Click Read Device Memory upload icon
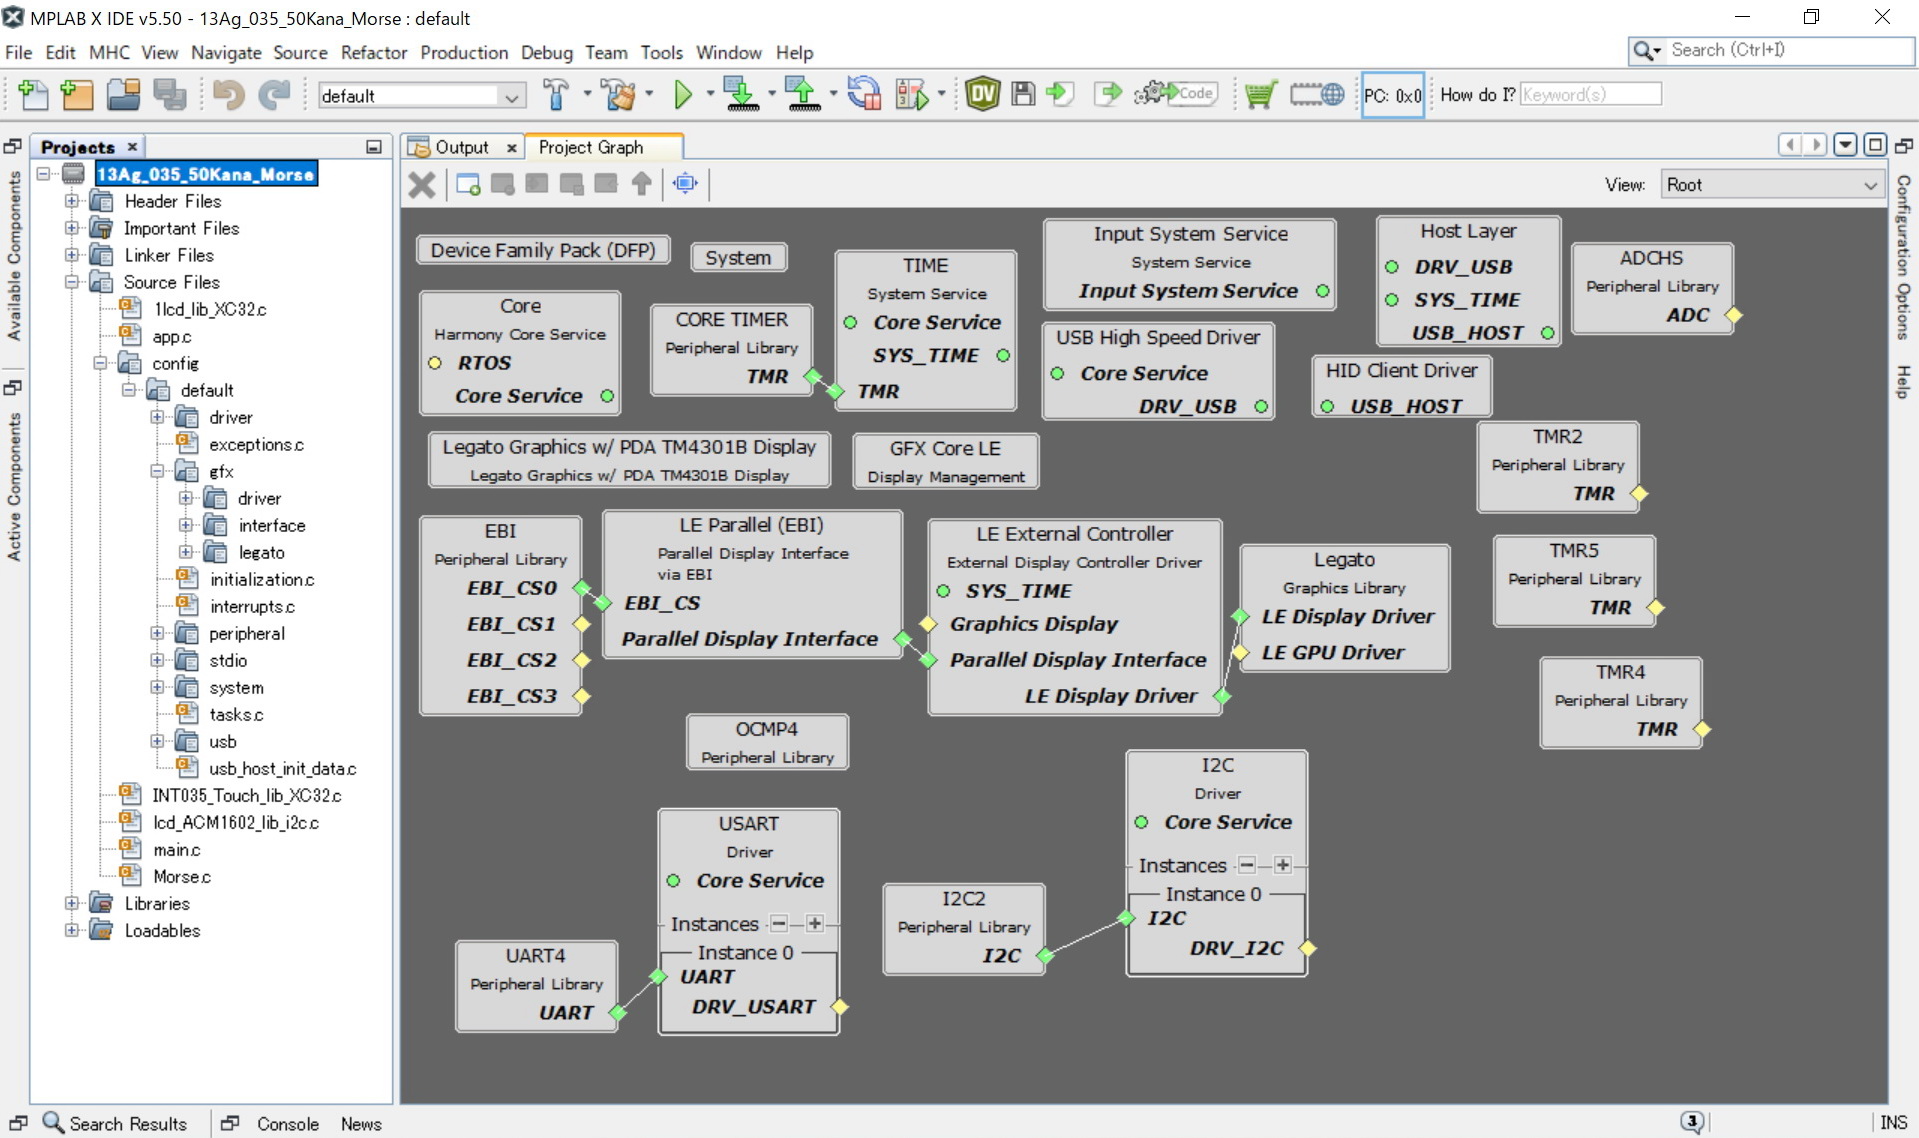 coord(802,95)
